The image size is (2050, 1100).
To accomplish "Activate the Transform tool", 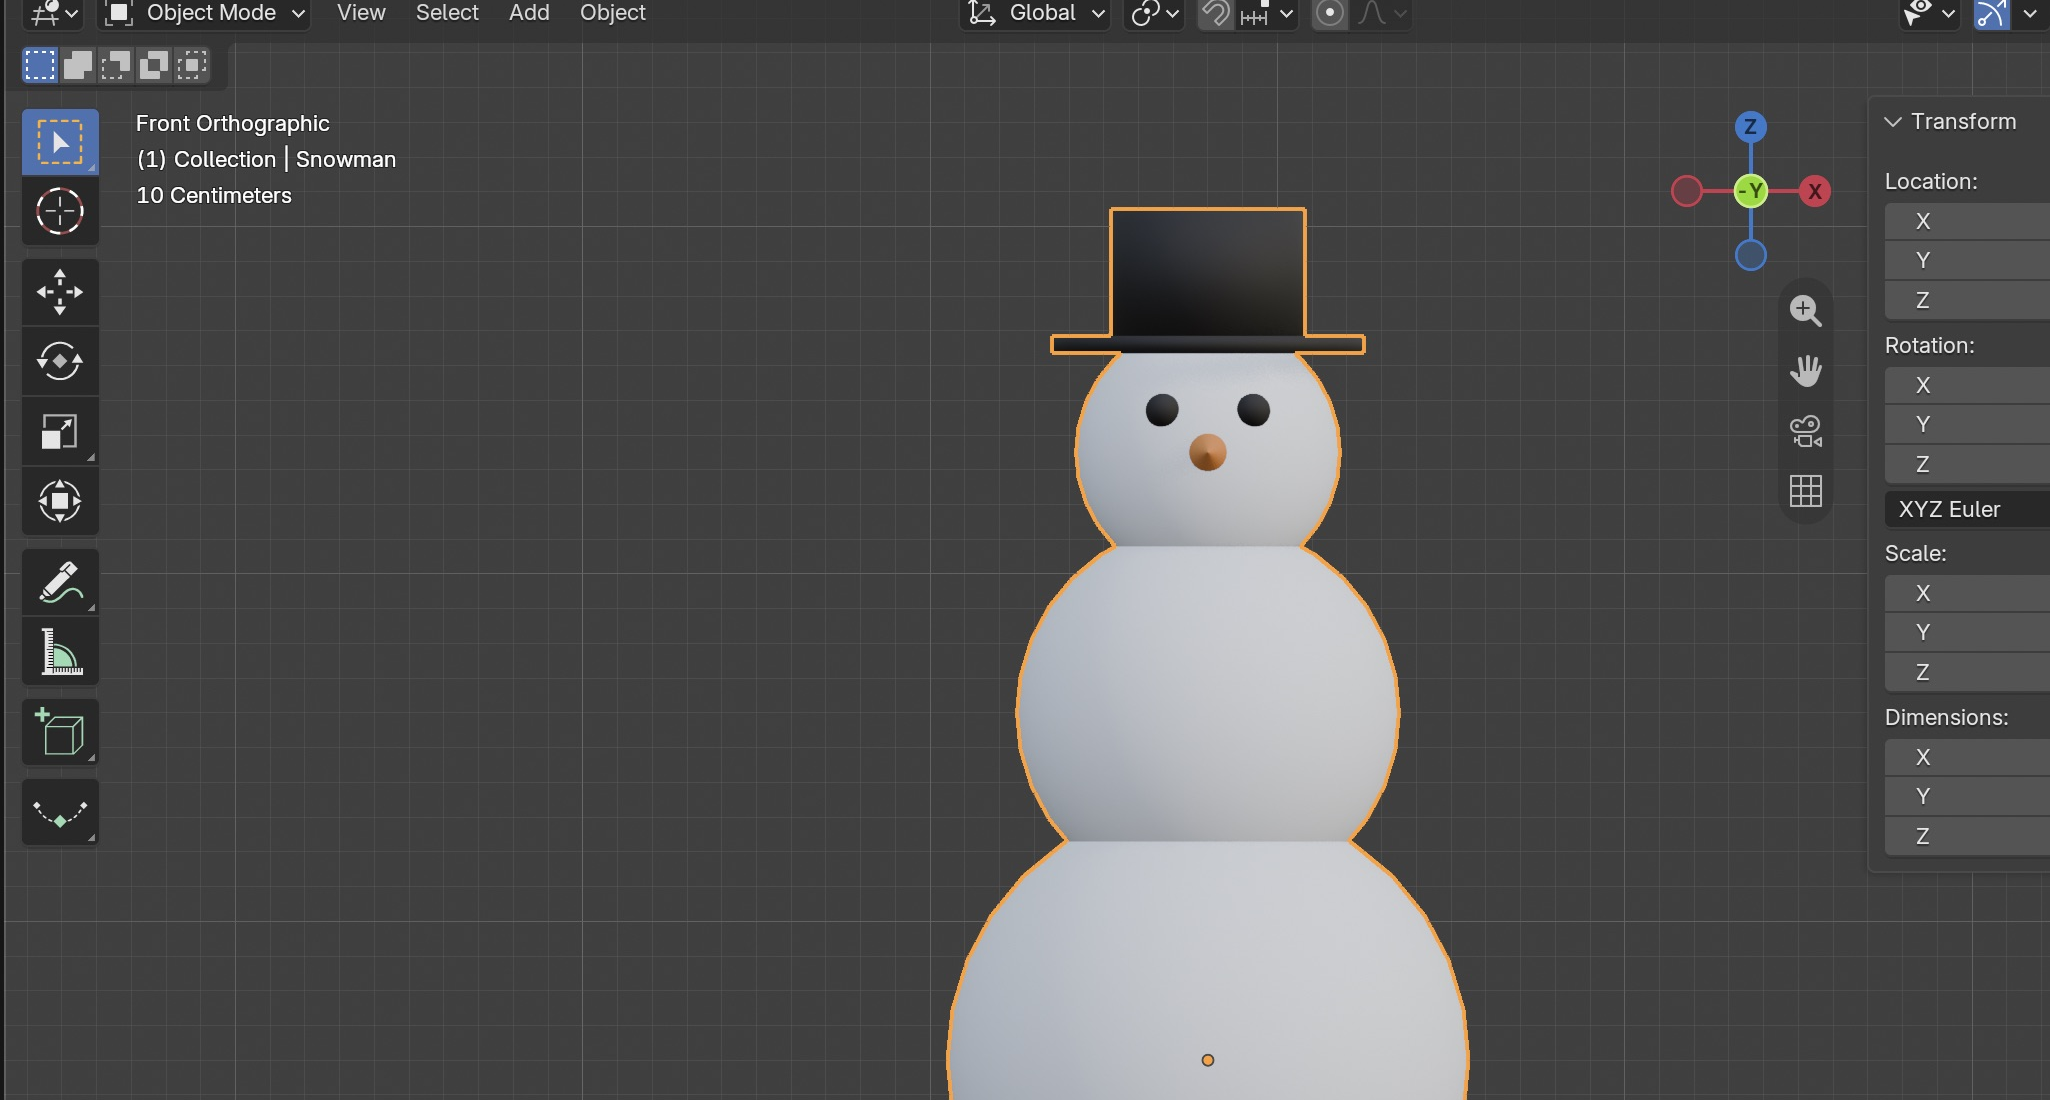I will point(60,501).
